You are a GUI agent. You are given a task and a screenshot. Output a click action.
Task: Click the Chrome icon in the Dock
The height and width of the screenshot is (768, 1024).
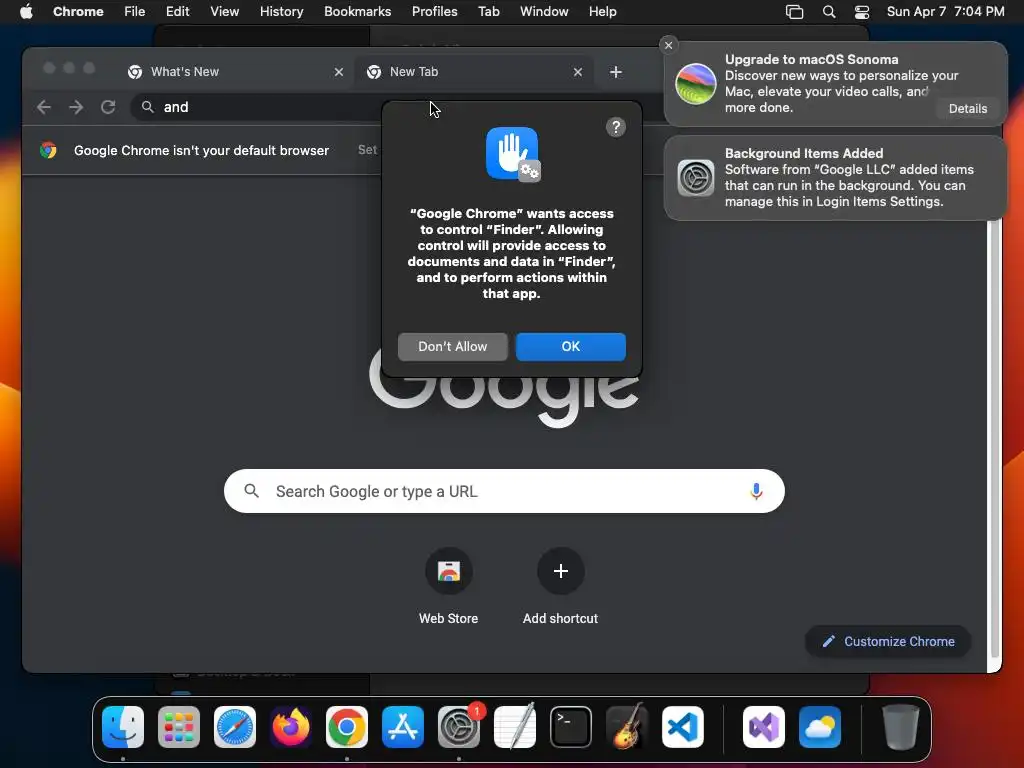pyautogui.click(x=347, y=726)
